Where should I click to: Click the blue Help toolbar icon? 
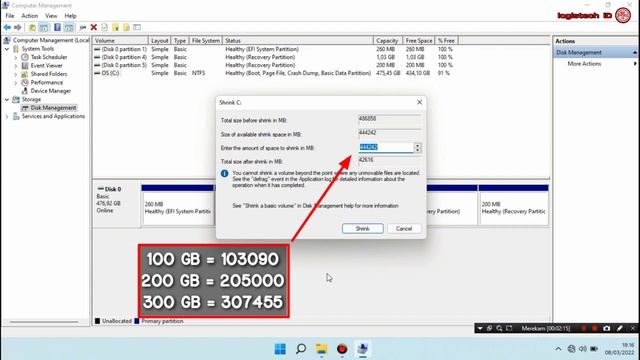(x=57, y=27)
